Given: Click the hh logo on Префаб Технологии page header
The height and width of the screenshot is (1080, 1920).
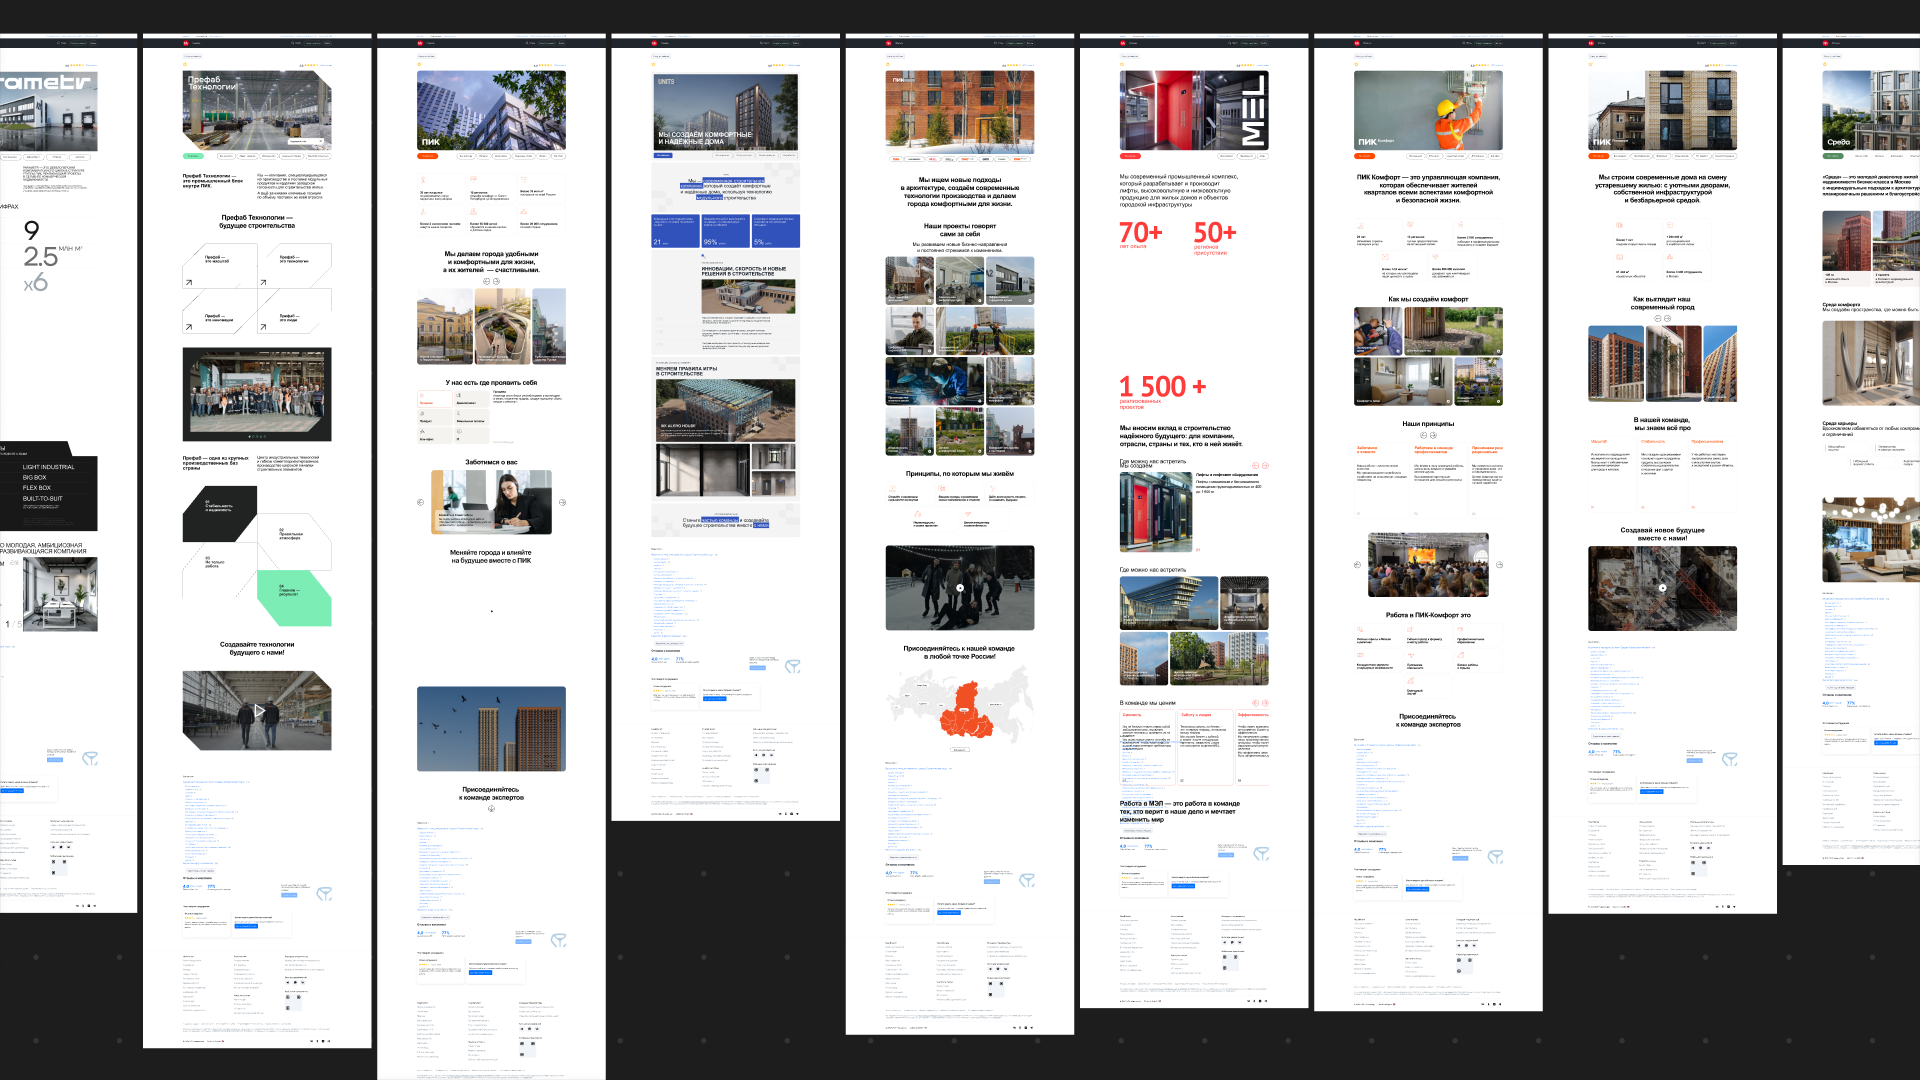Looking at the screenshot, I should click(x=186, y=43).
